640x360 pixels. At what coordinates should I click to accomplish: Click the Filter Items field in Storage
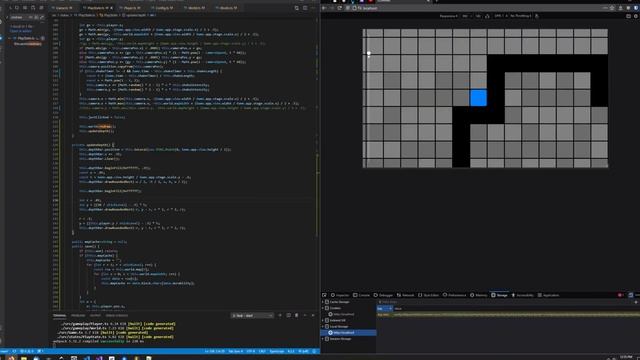pyautogui.click(x=504, y=302)
